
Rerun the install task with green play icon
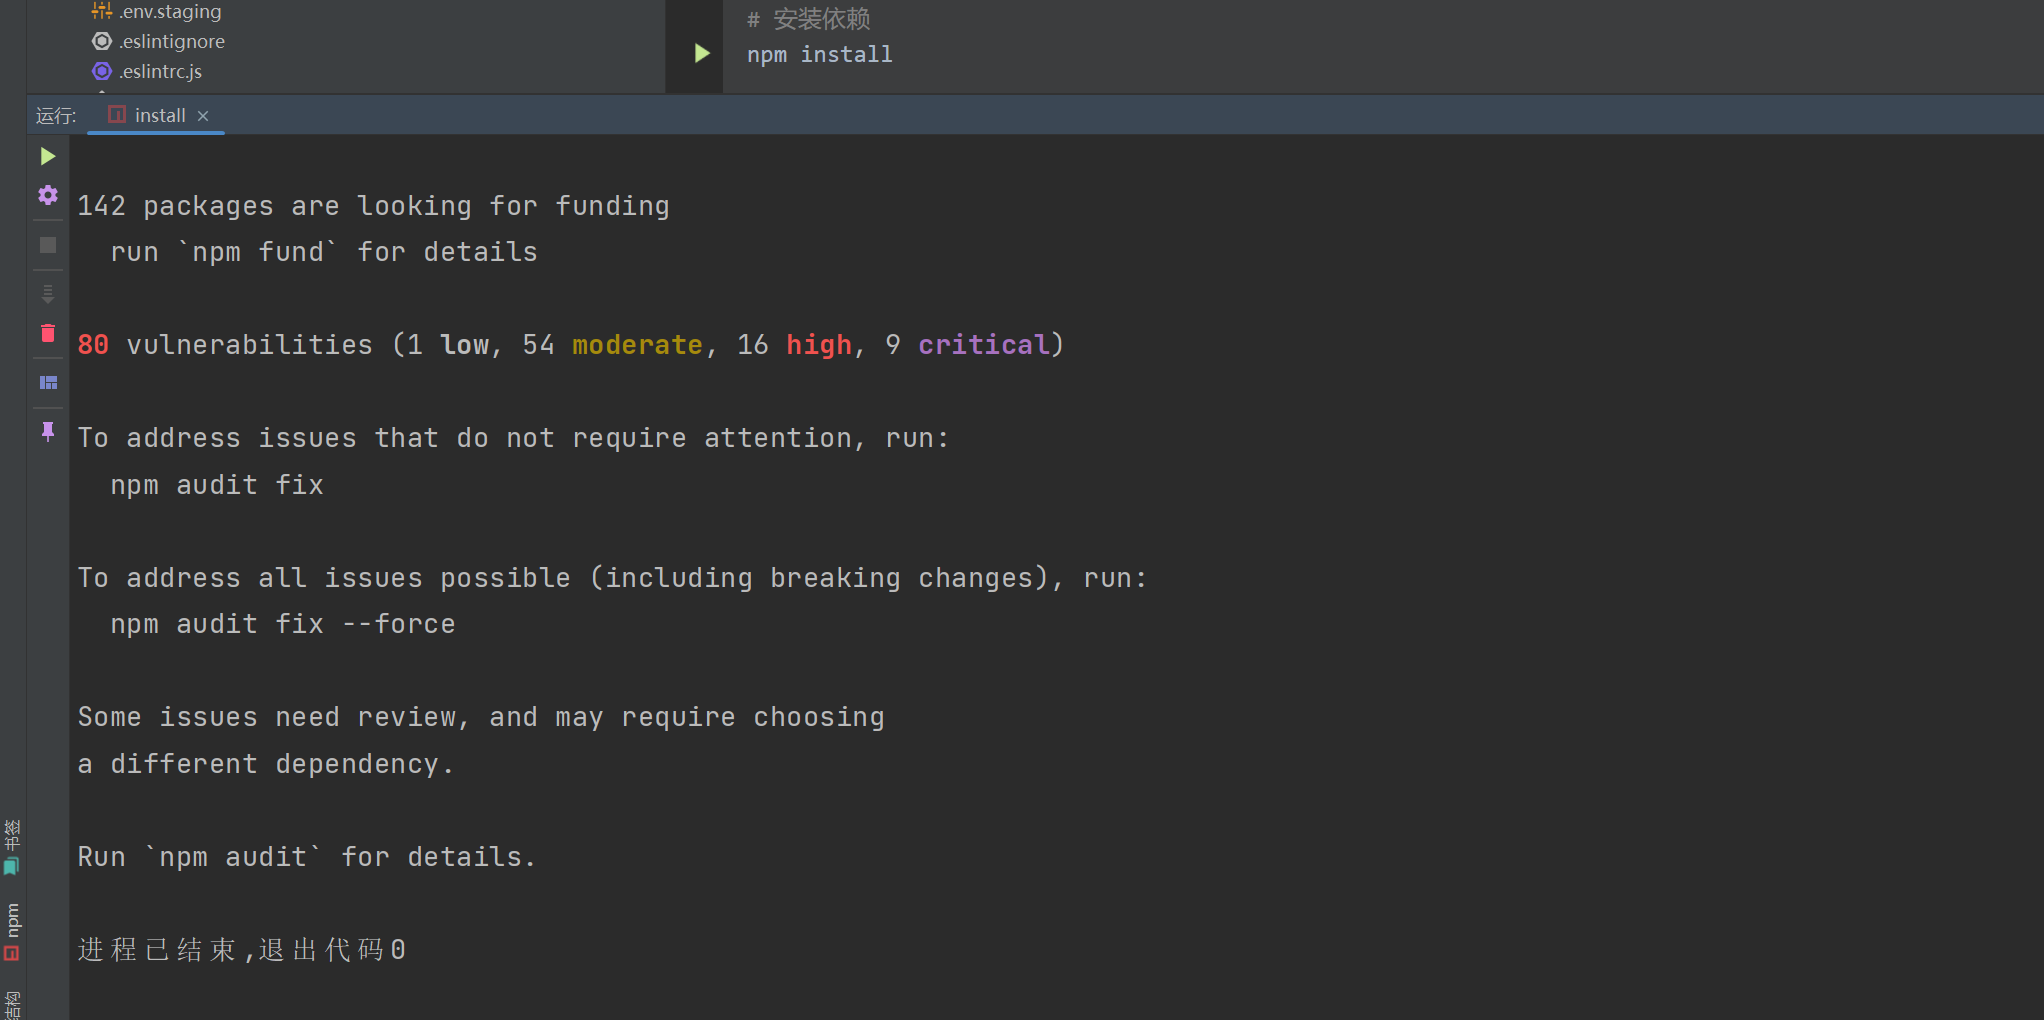click(x=47, y=156)
